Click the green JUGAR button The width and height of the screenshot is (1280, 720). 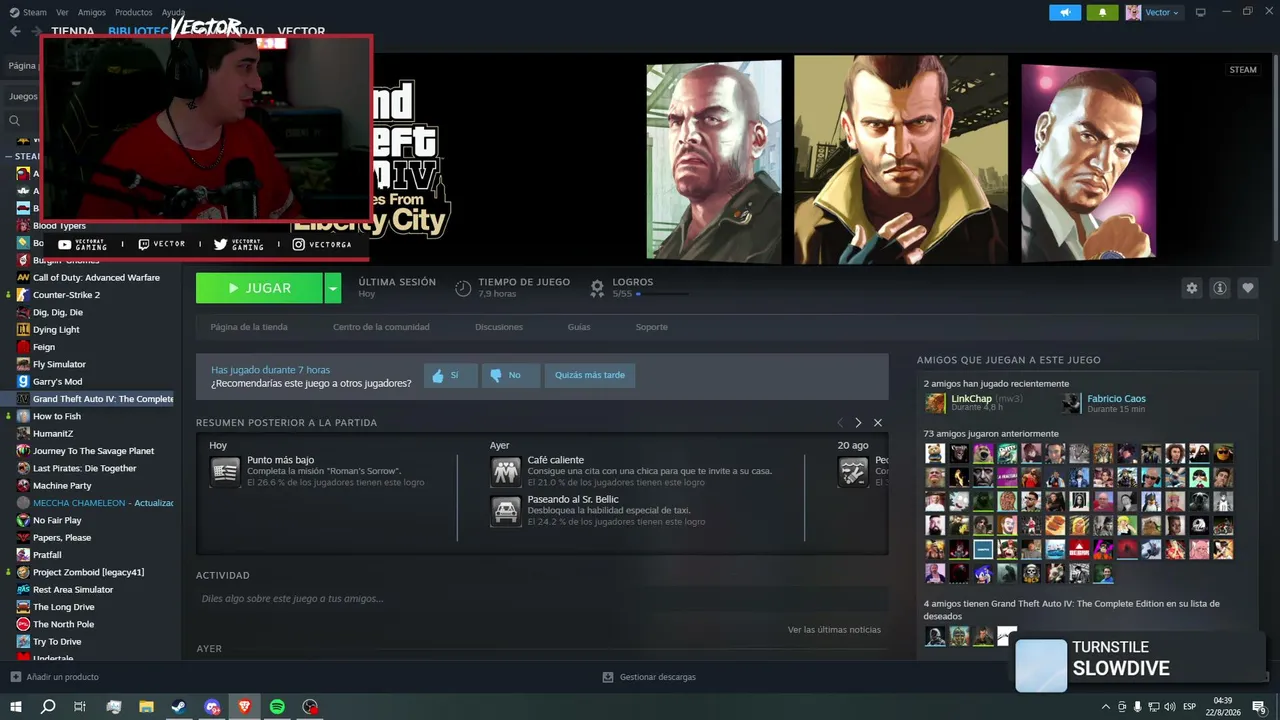(x=259, y=288)
